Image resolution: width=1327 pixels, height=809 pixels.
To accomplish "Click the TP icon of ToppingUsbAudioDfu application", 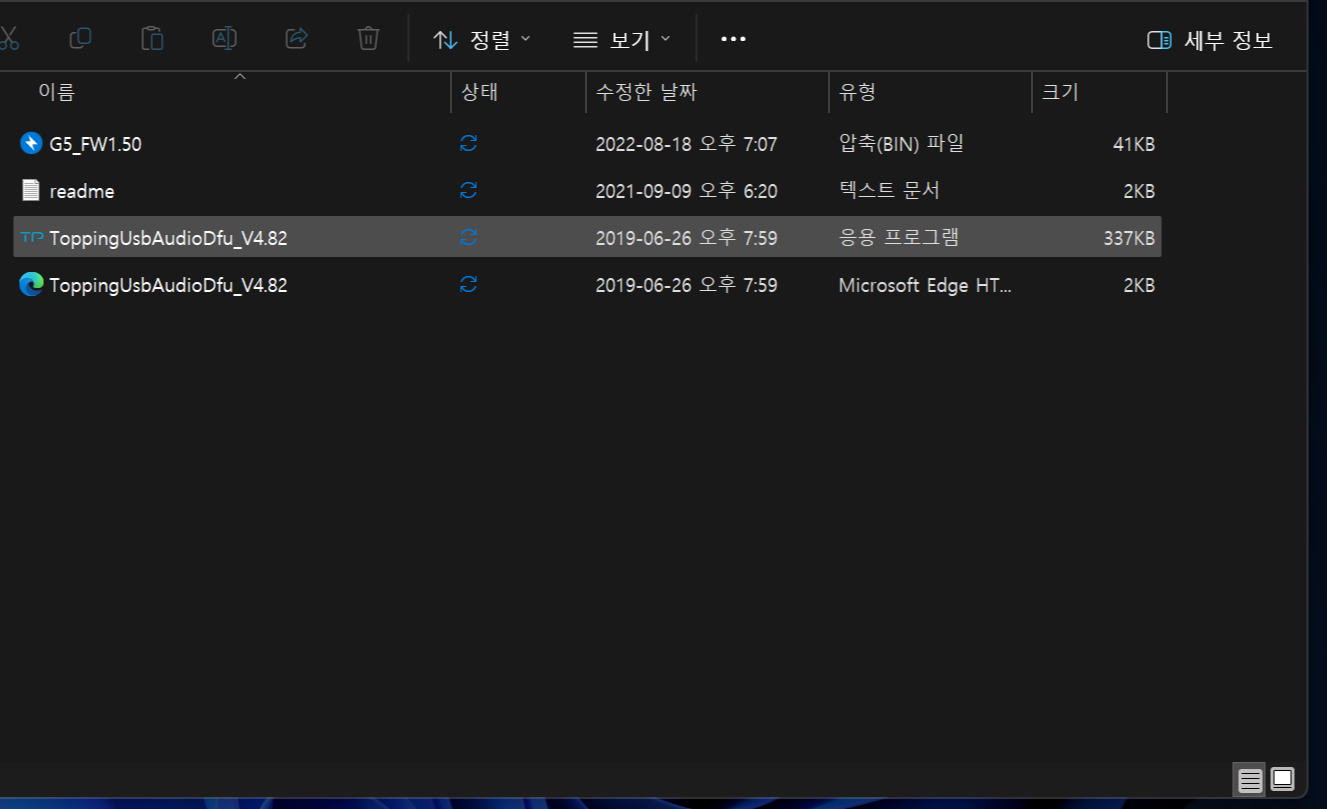I will (31, 237).
